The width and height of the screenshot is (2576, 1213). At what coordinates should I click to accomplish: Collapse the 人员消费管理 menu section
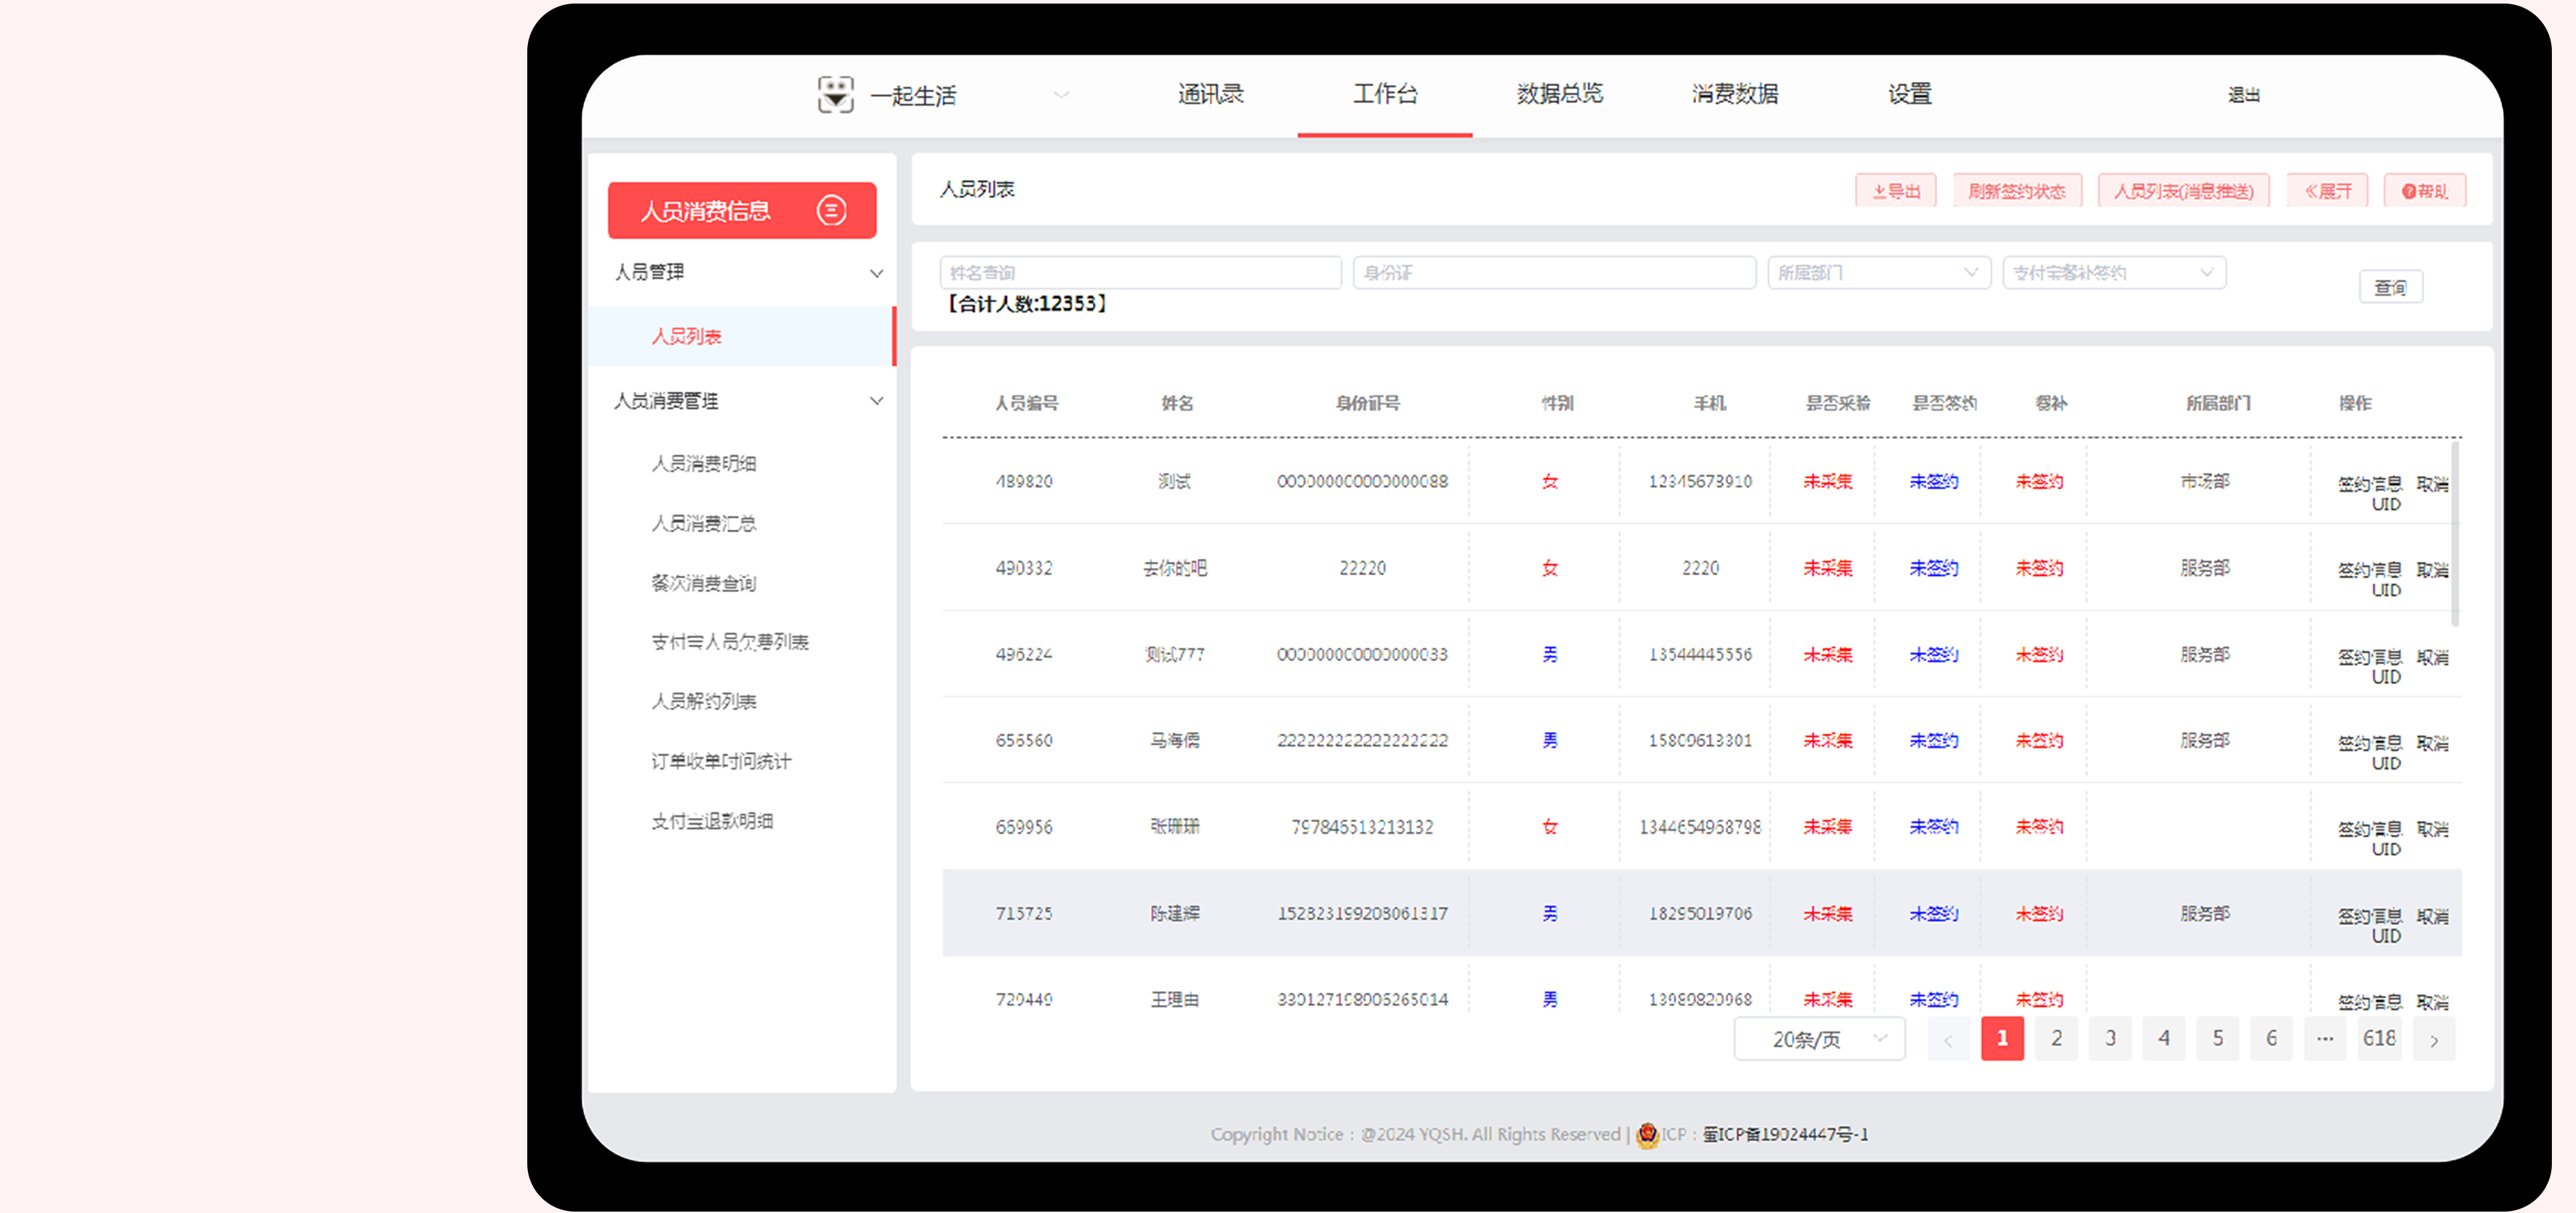coord(876,401)
